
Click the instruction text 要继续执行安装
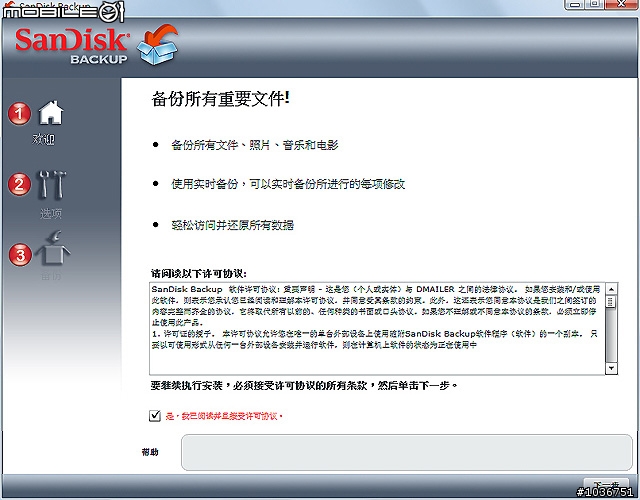coord(304,385)
